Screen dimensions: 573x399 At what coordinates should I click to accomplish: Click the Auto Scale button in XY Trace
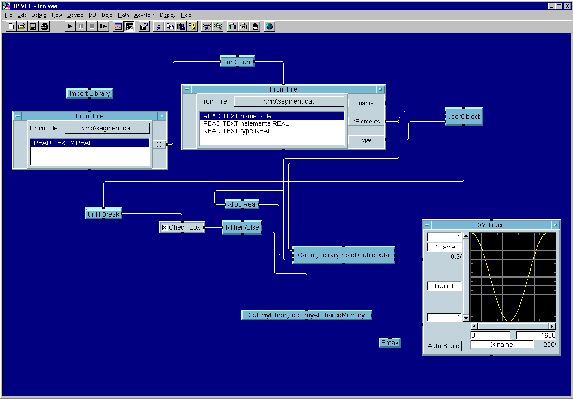pyautogui.click(x=444, y=345)
